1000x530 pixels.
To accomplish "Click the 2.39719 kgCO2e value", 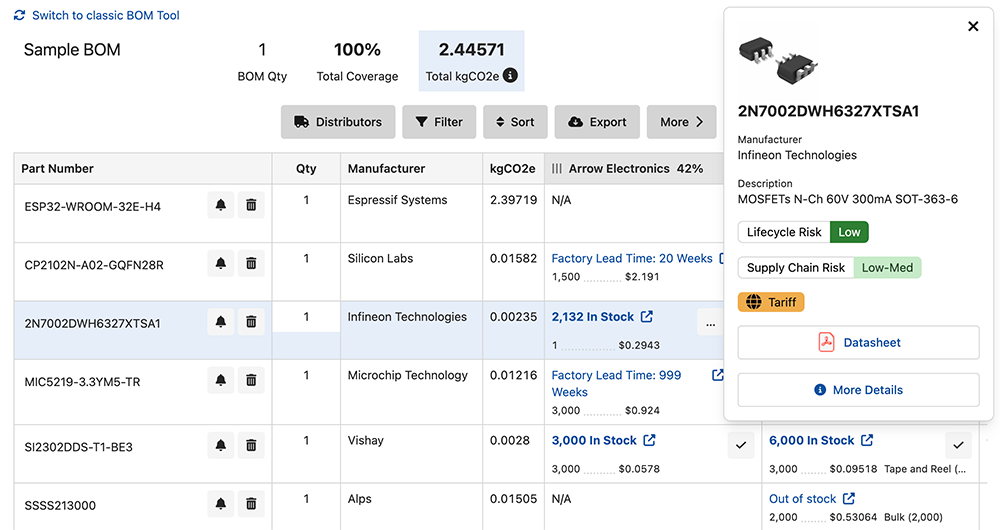I will click(513, 200).
